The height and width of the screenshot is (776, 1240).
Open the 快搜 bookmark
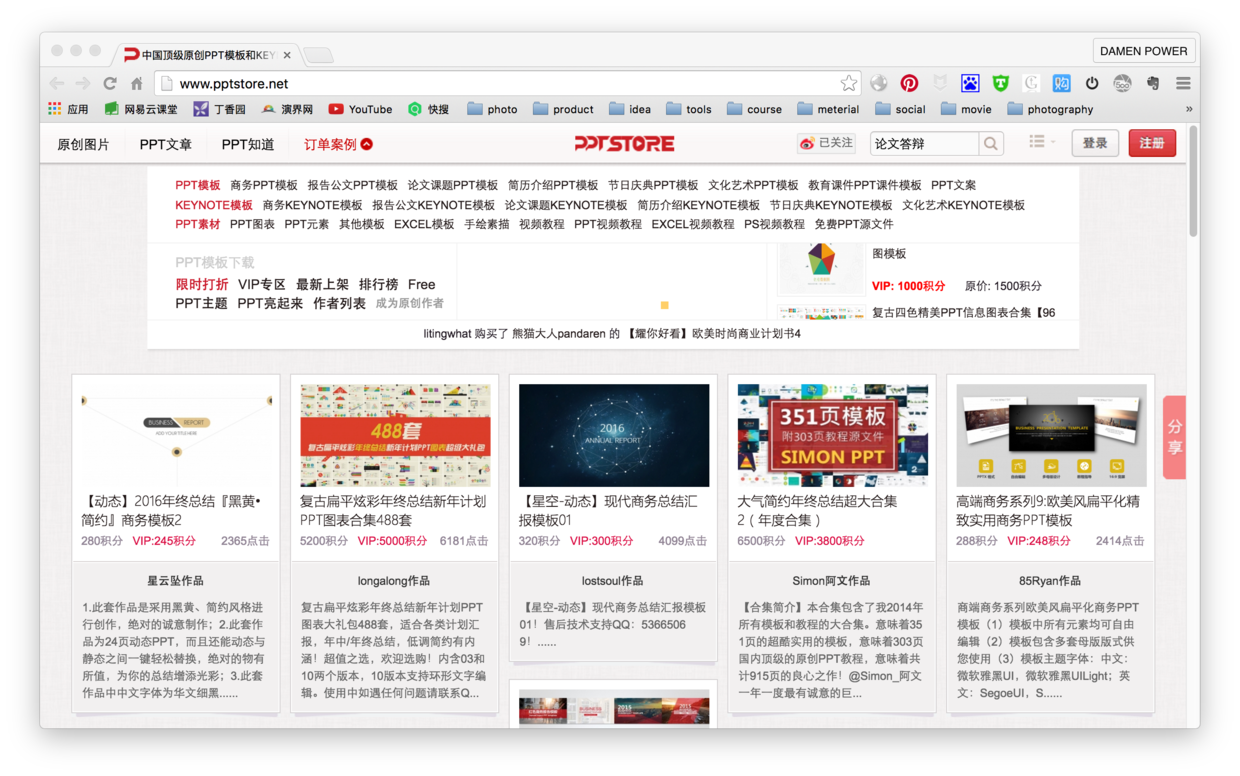coord(428,110)
